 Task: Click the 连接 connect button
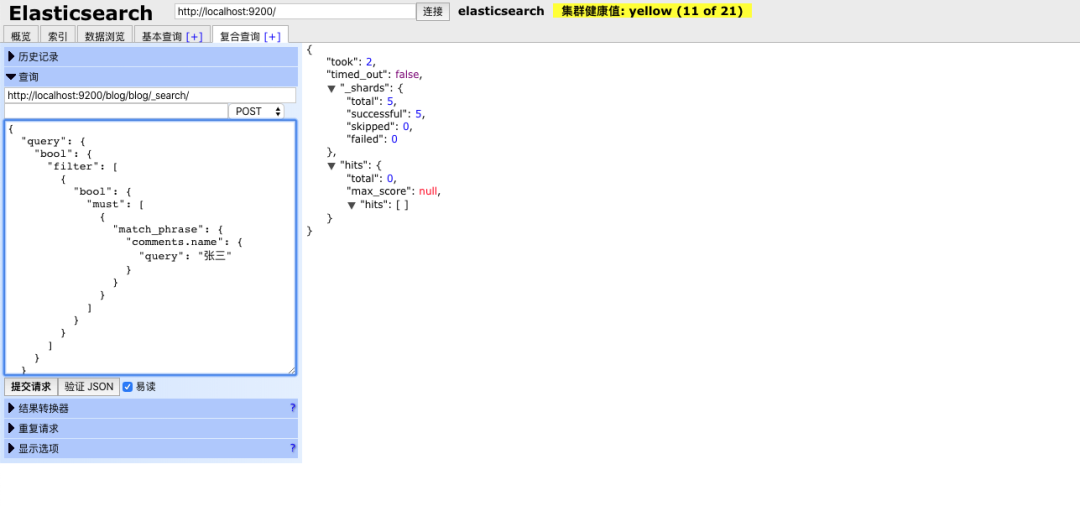(433, 12)
